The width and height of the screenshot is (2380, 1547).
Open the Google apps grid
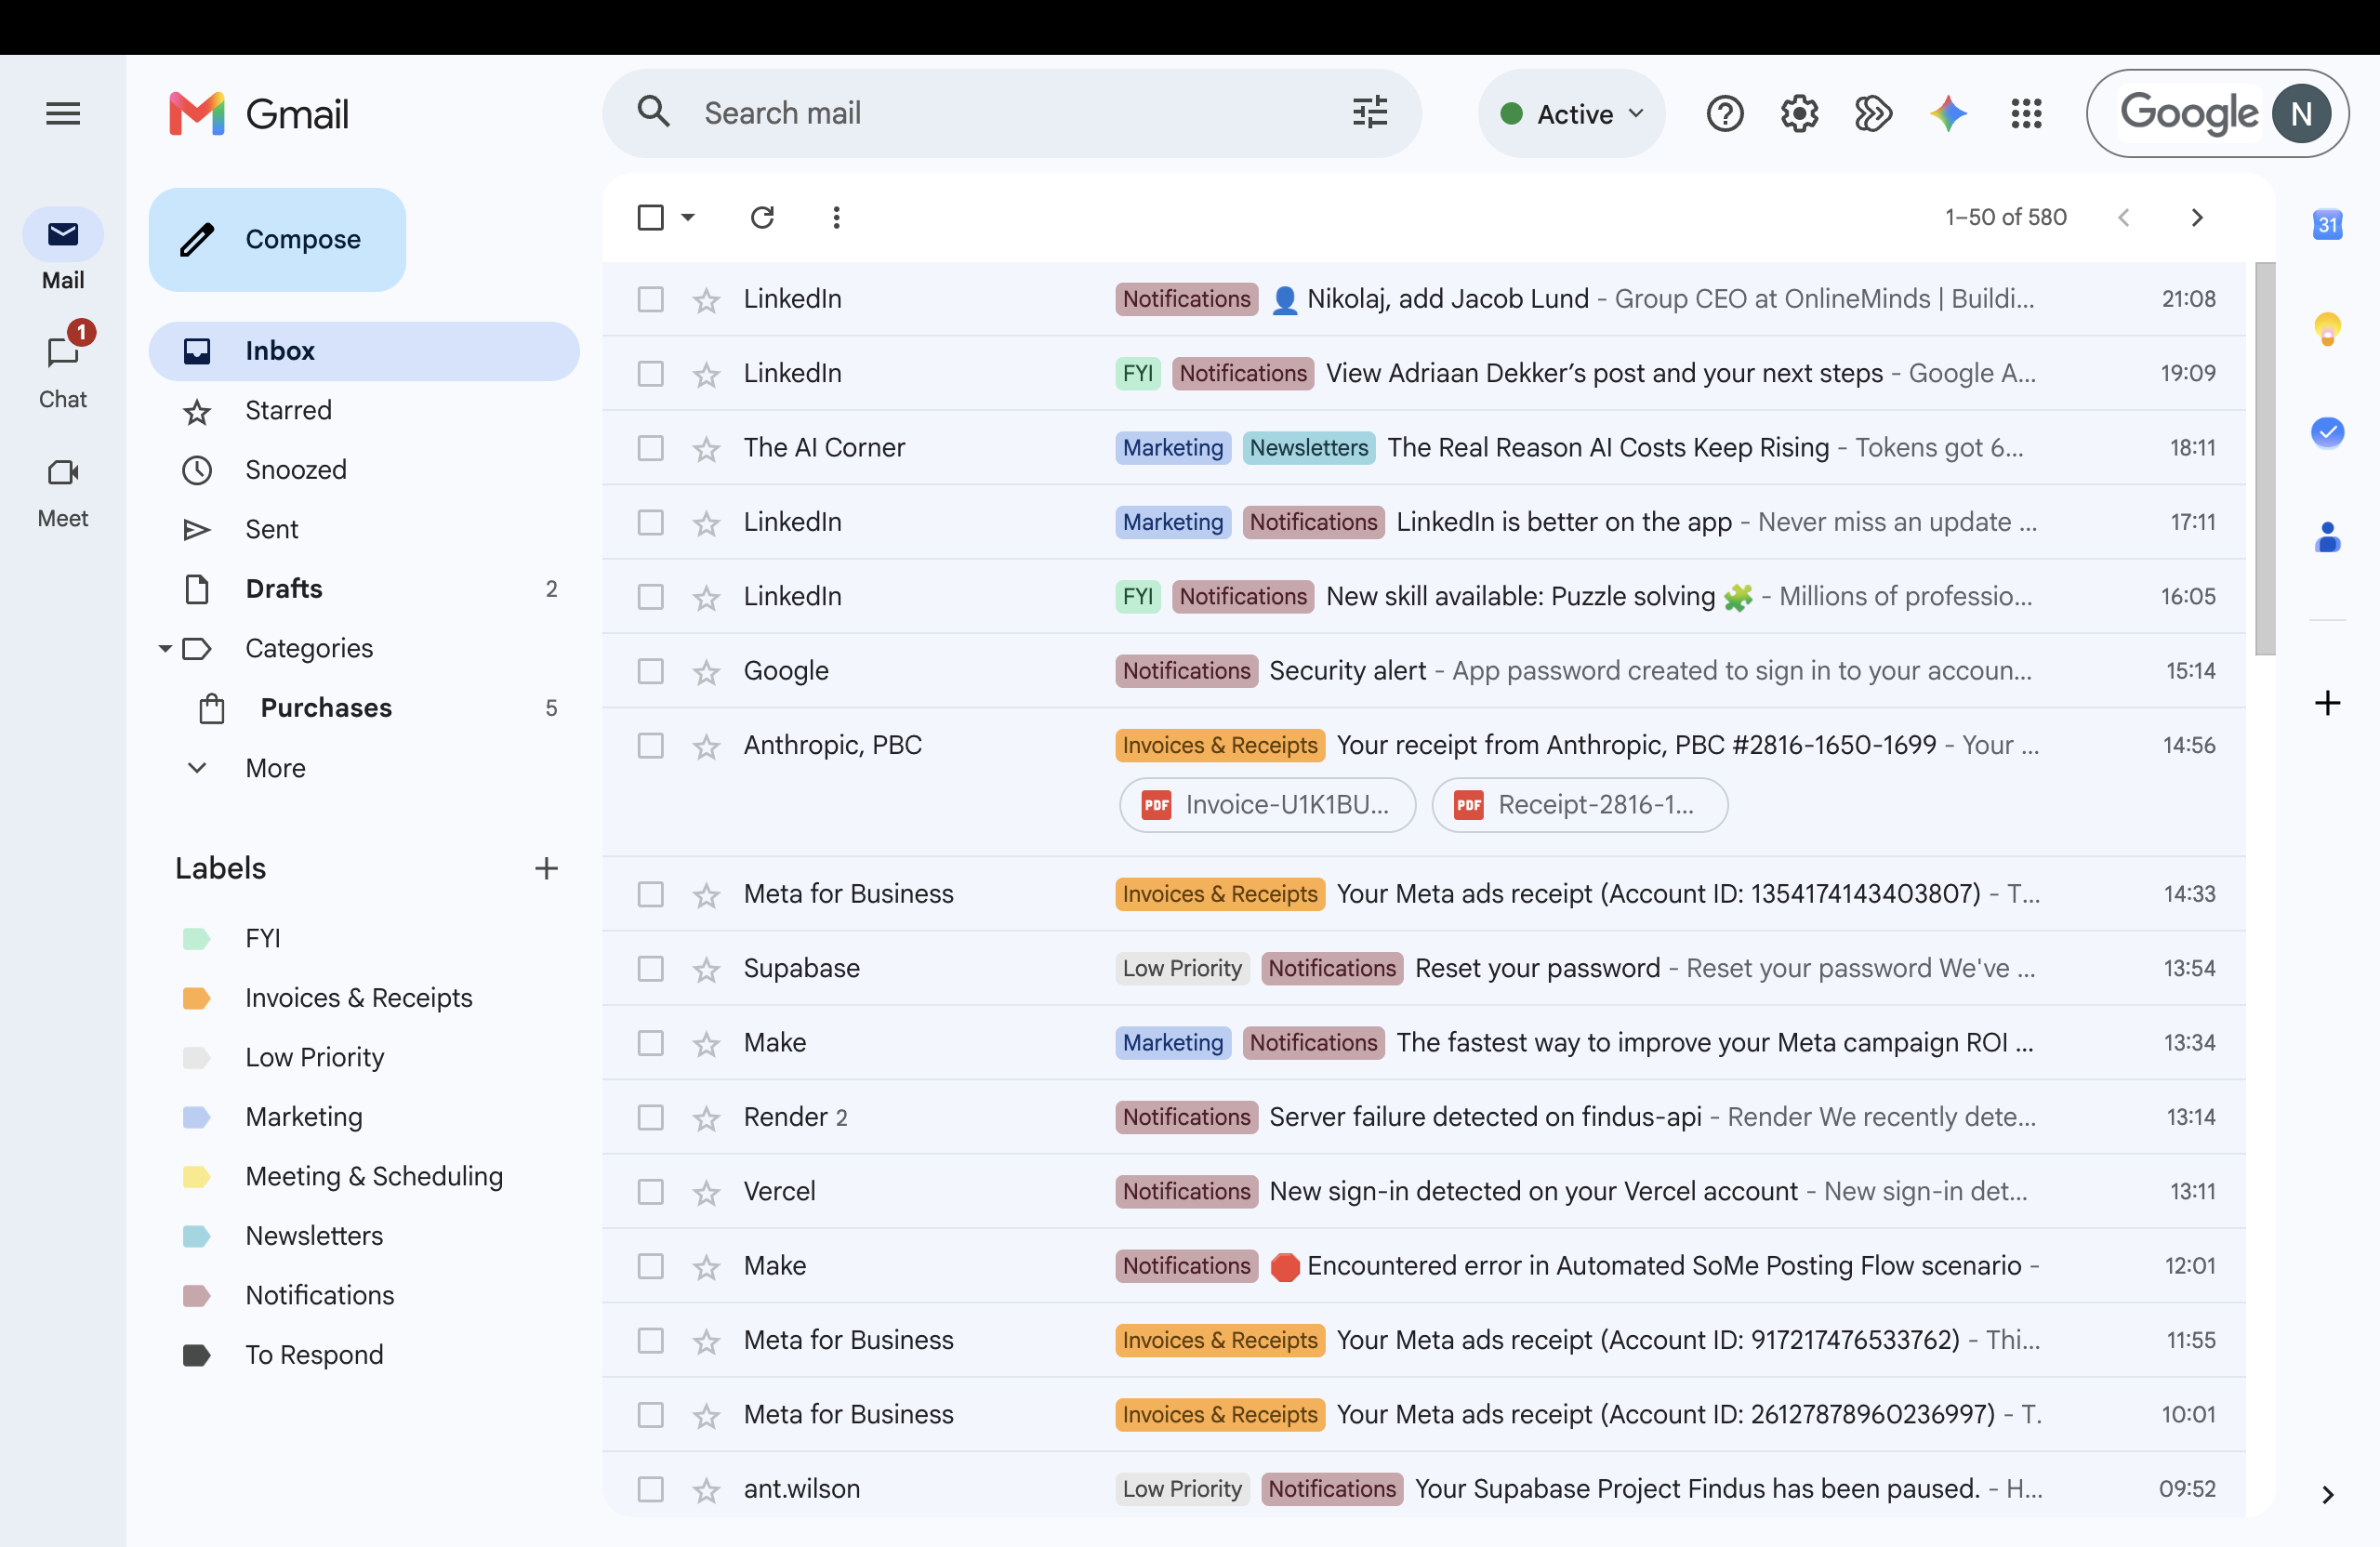tap(2026, 114)
